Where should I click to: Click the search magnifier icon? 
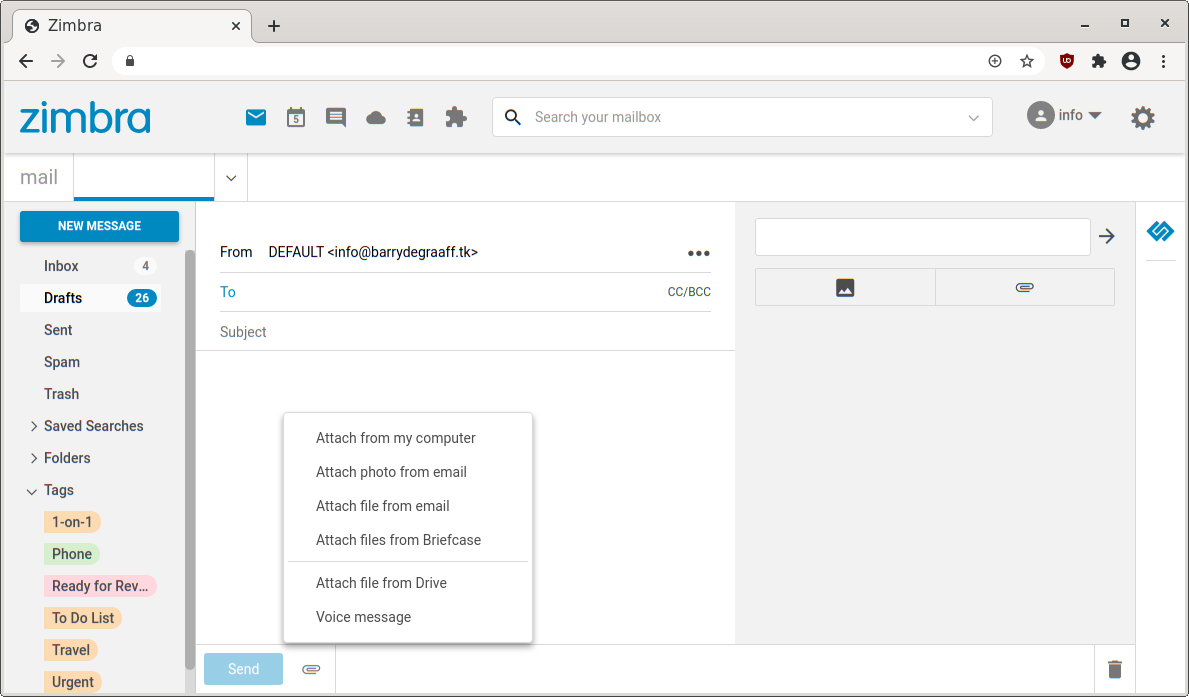pos(513,118)
